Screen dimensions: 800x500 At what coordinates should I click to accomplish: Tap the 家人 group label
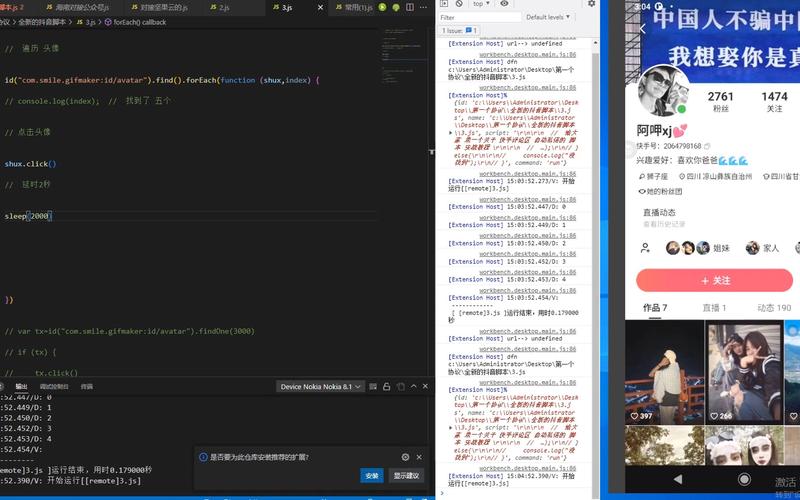click(x=770, y=248)
